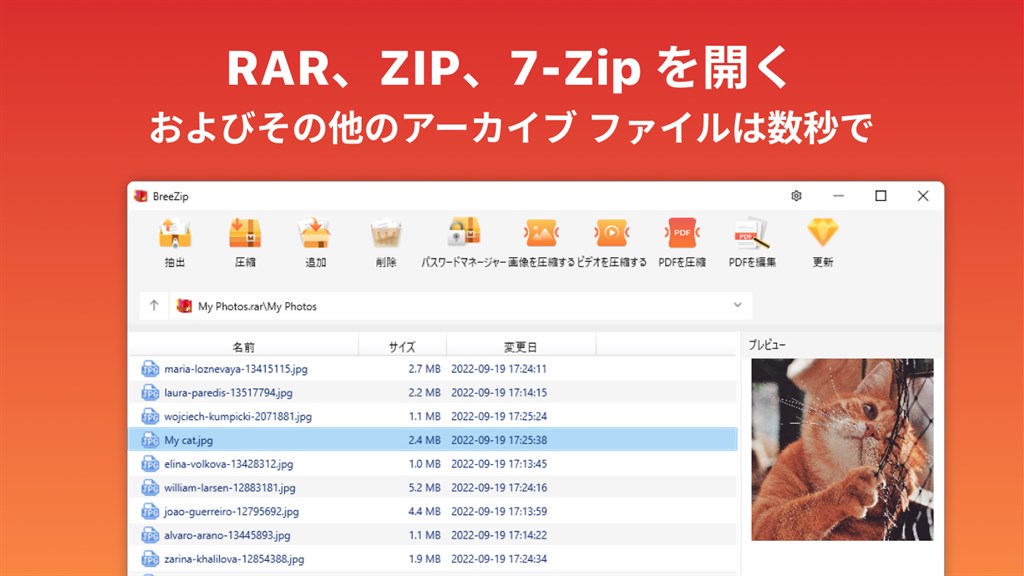Click the Preview (プレビュー) panel label
The height and width of the screenshot is (576, 1024).
coord(767,345)
